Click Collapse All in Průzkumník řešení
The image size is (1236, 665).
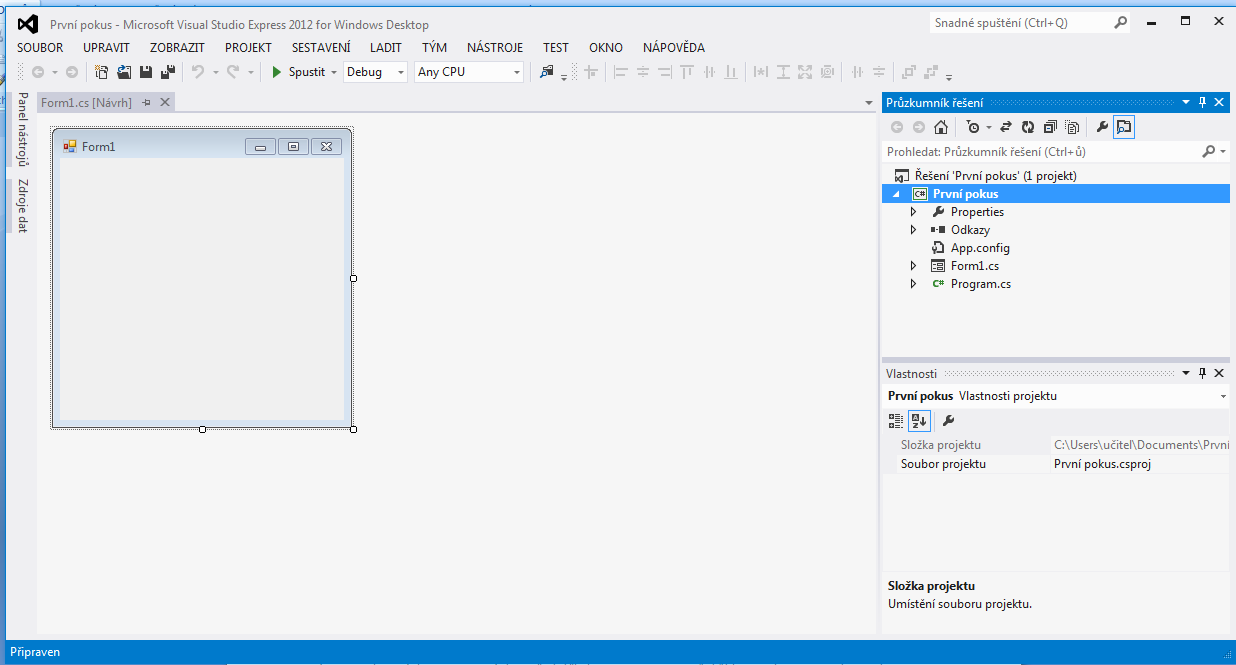pyautogui.click(x=1050, y=127)
